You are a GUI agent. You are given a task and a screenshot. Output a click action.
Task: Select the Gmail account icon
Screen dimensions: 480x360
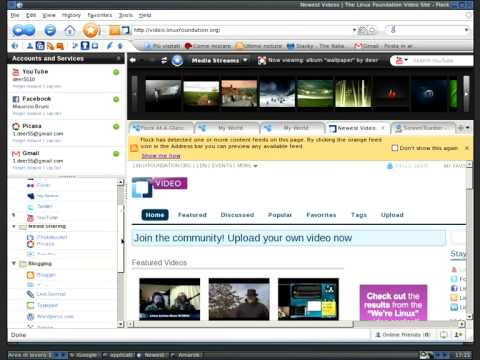16,153
